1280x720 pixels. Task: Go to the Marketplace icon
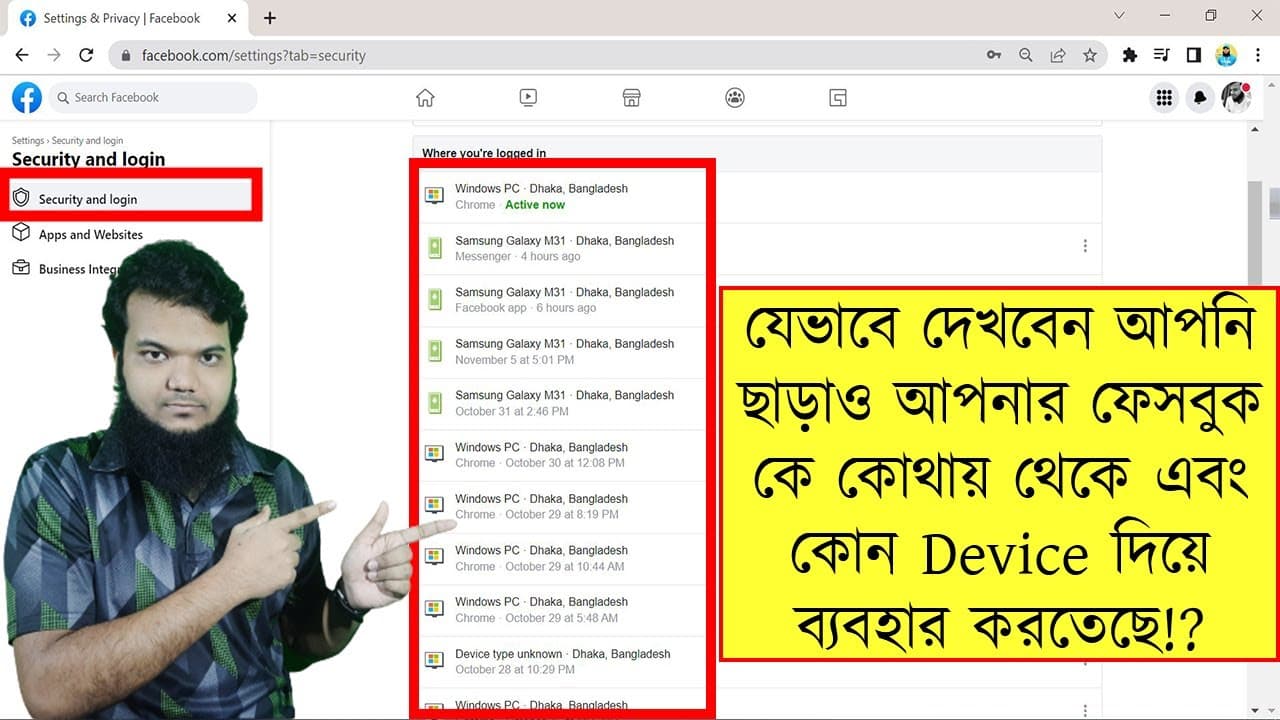(631, 97)
